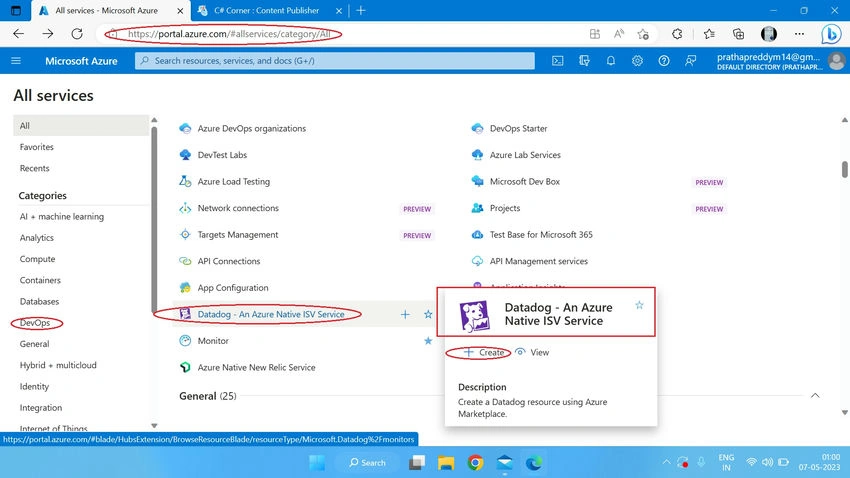The width and height of the screenshot is (850, 478).
Task: Launch Chrome from the taskbar
Action: [475, 462]
